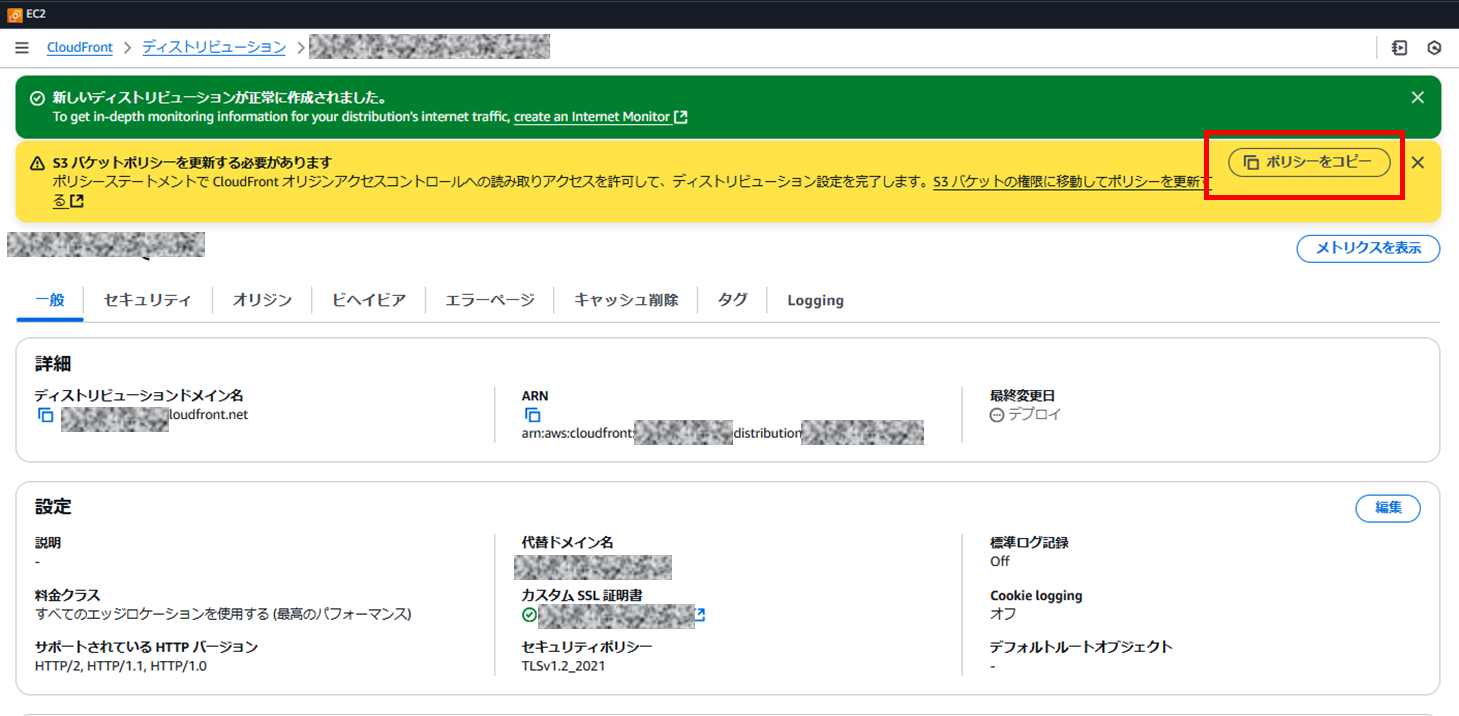This screenshot has height=716, width=1459.
Task: Select the 一般 tab
Action: [50, 300]
